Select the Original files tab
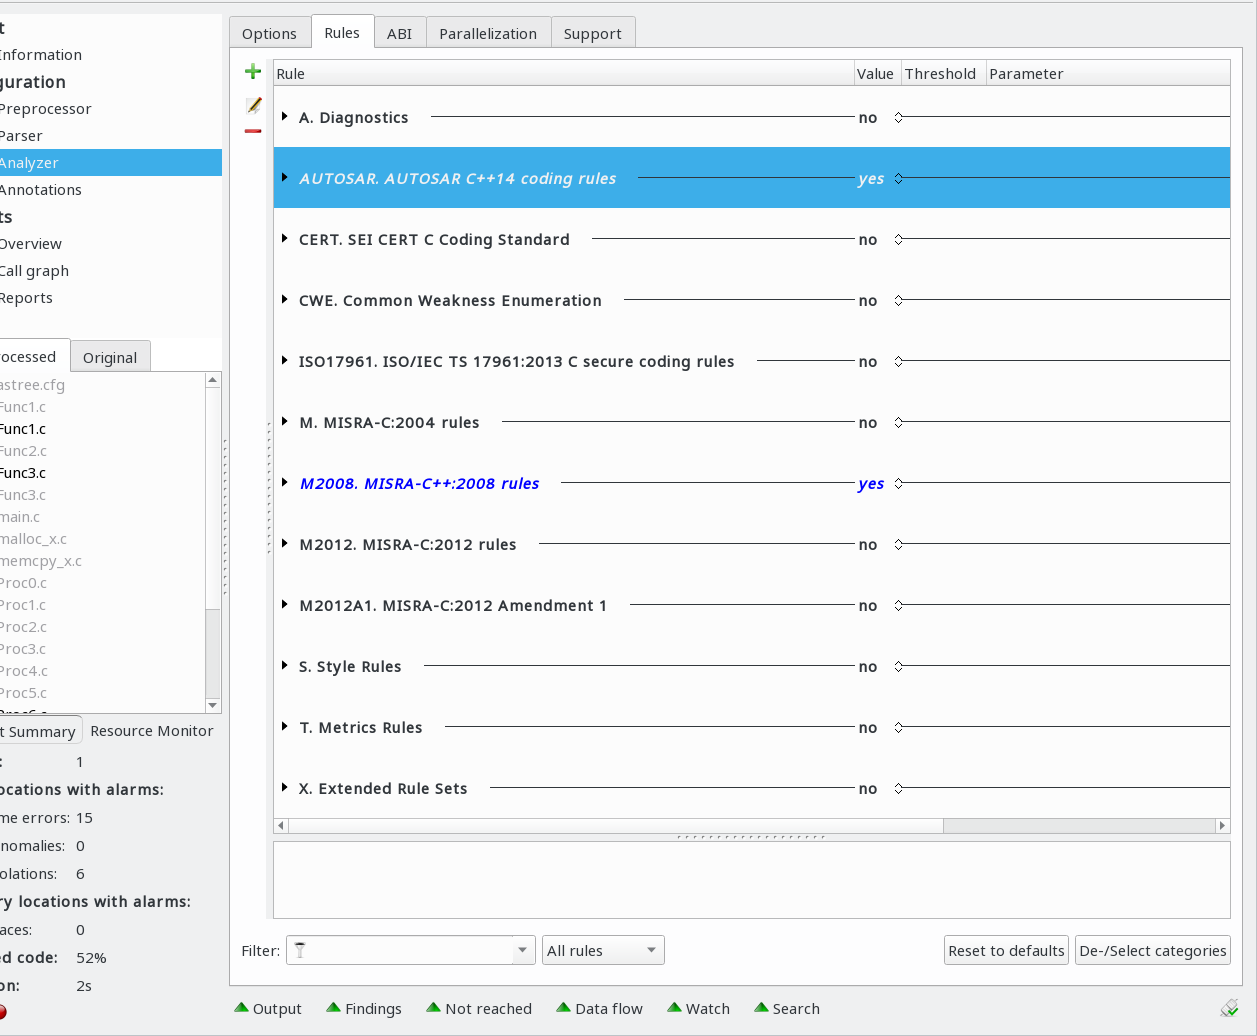This screenshot has width=1257, height=1036. (110, 357)
